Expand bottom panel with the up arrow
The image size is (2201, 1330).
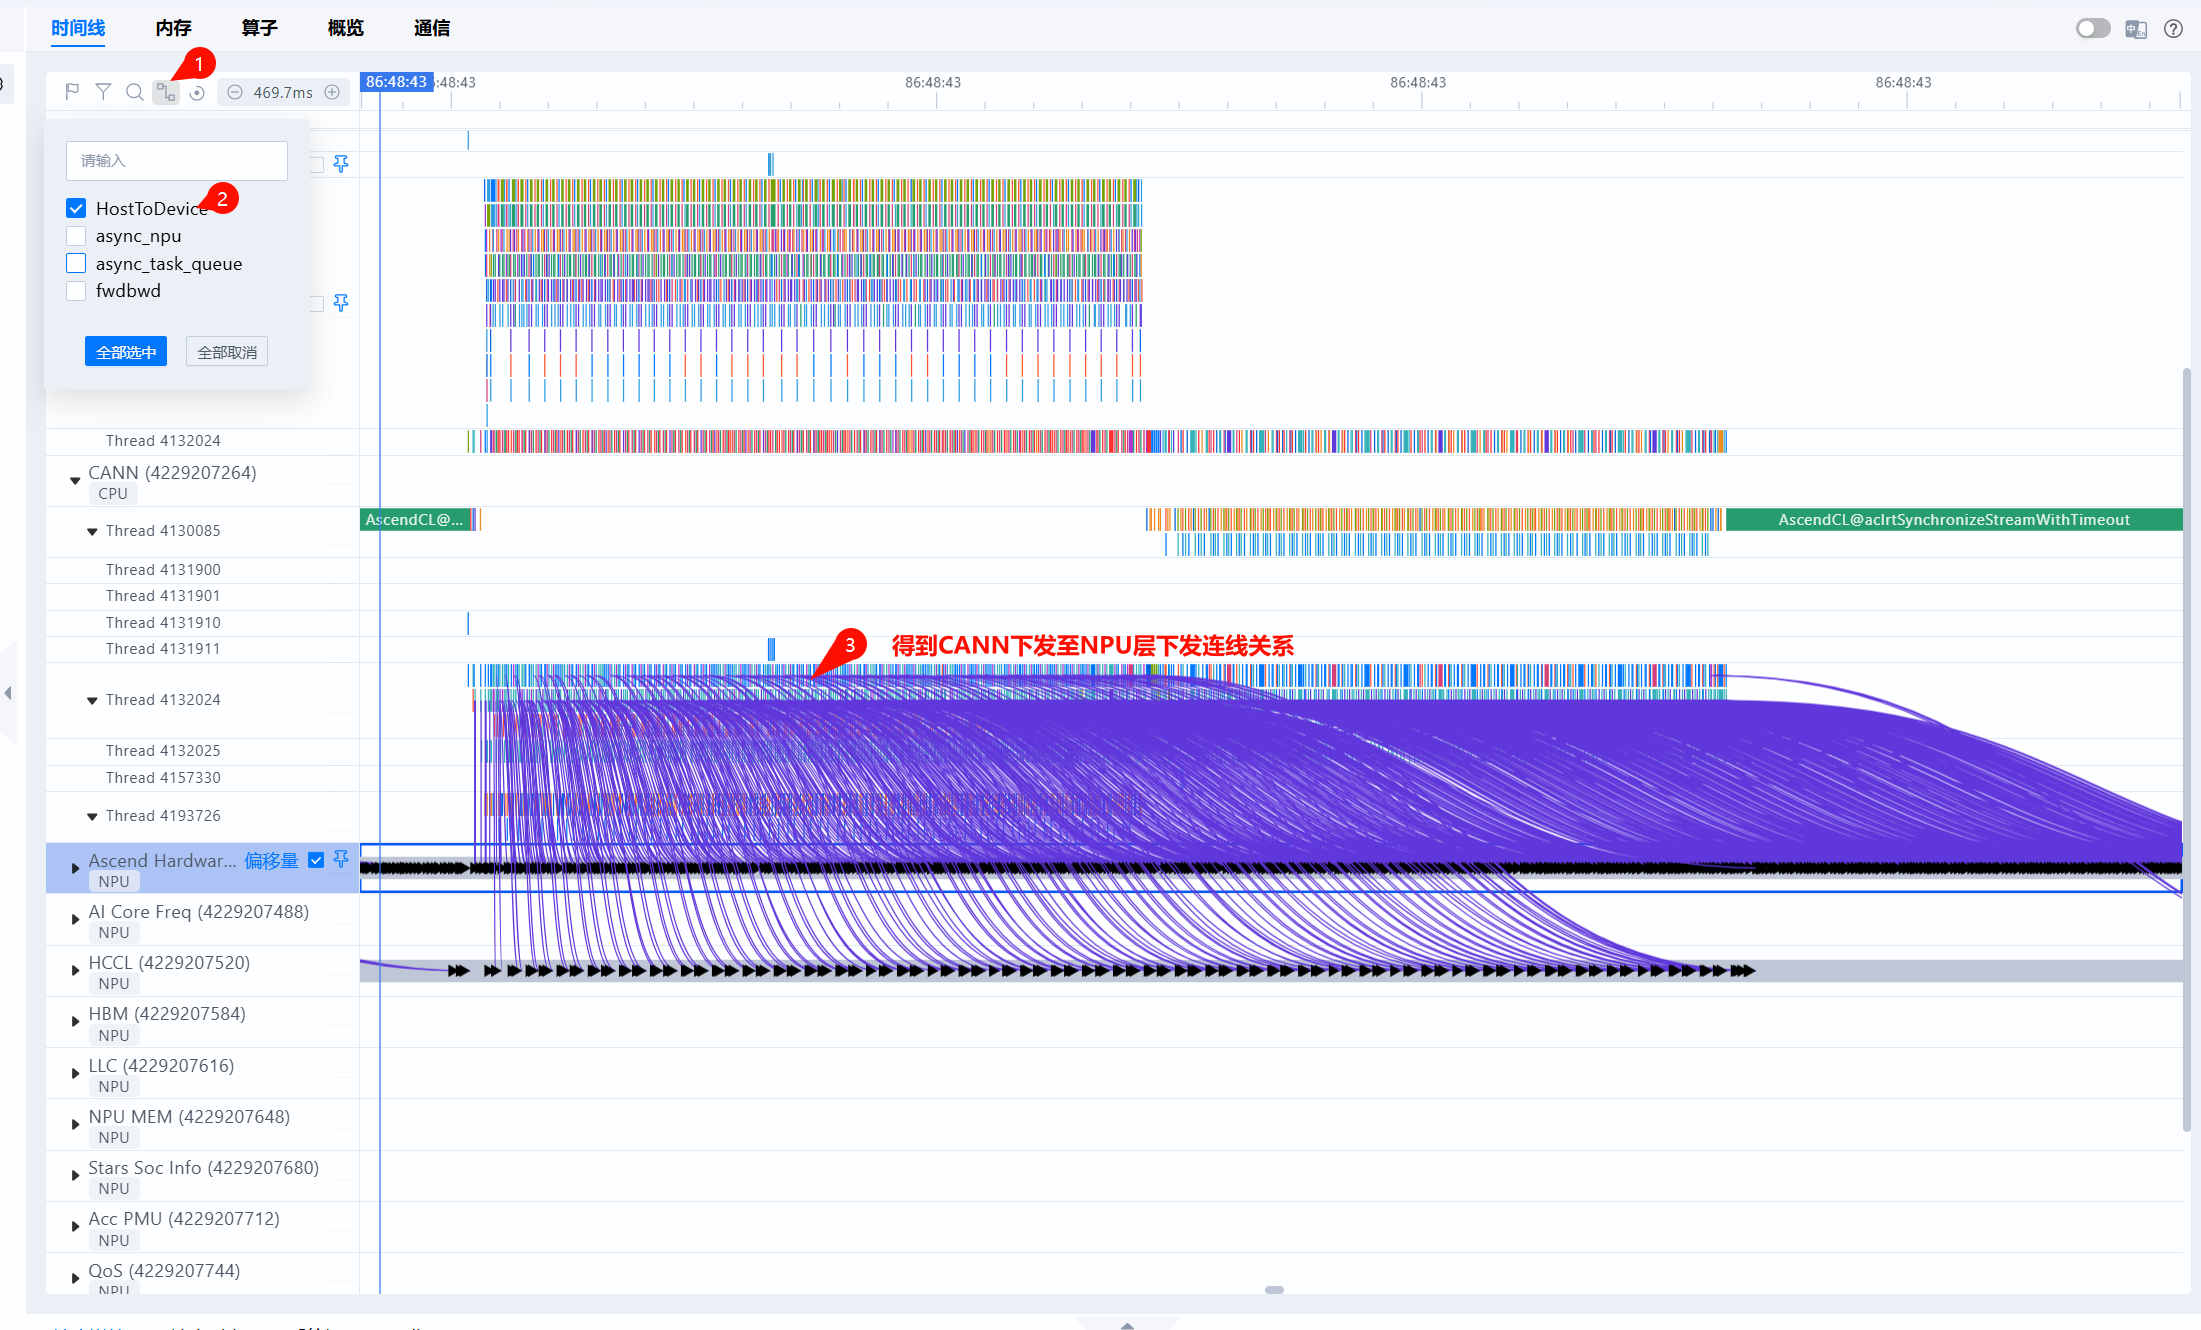[1127, 1324]
